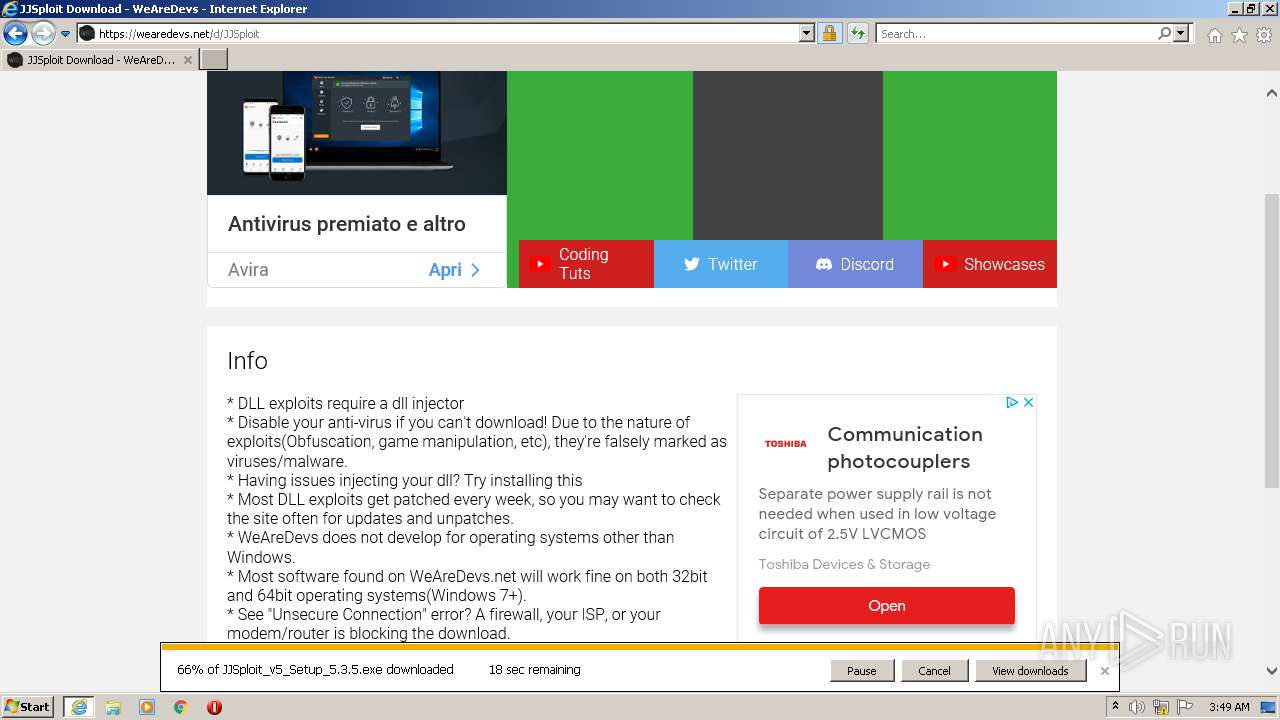Open Chrome from the taskbar

coord(181,707)
